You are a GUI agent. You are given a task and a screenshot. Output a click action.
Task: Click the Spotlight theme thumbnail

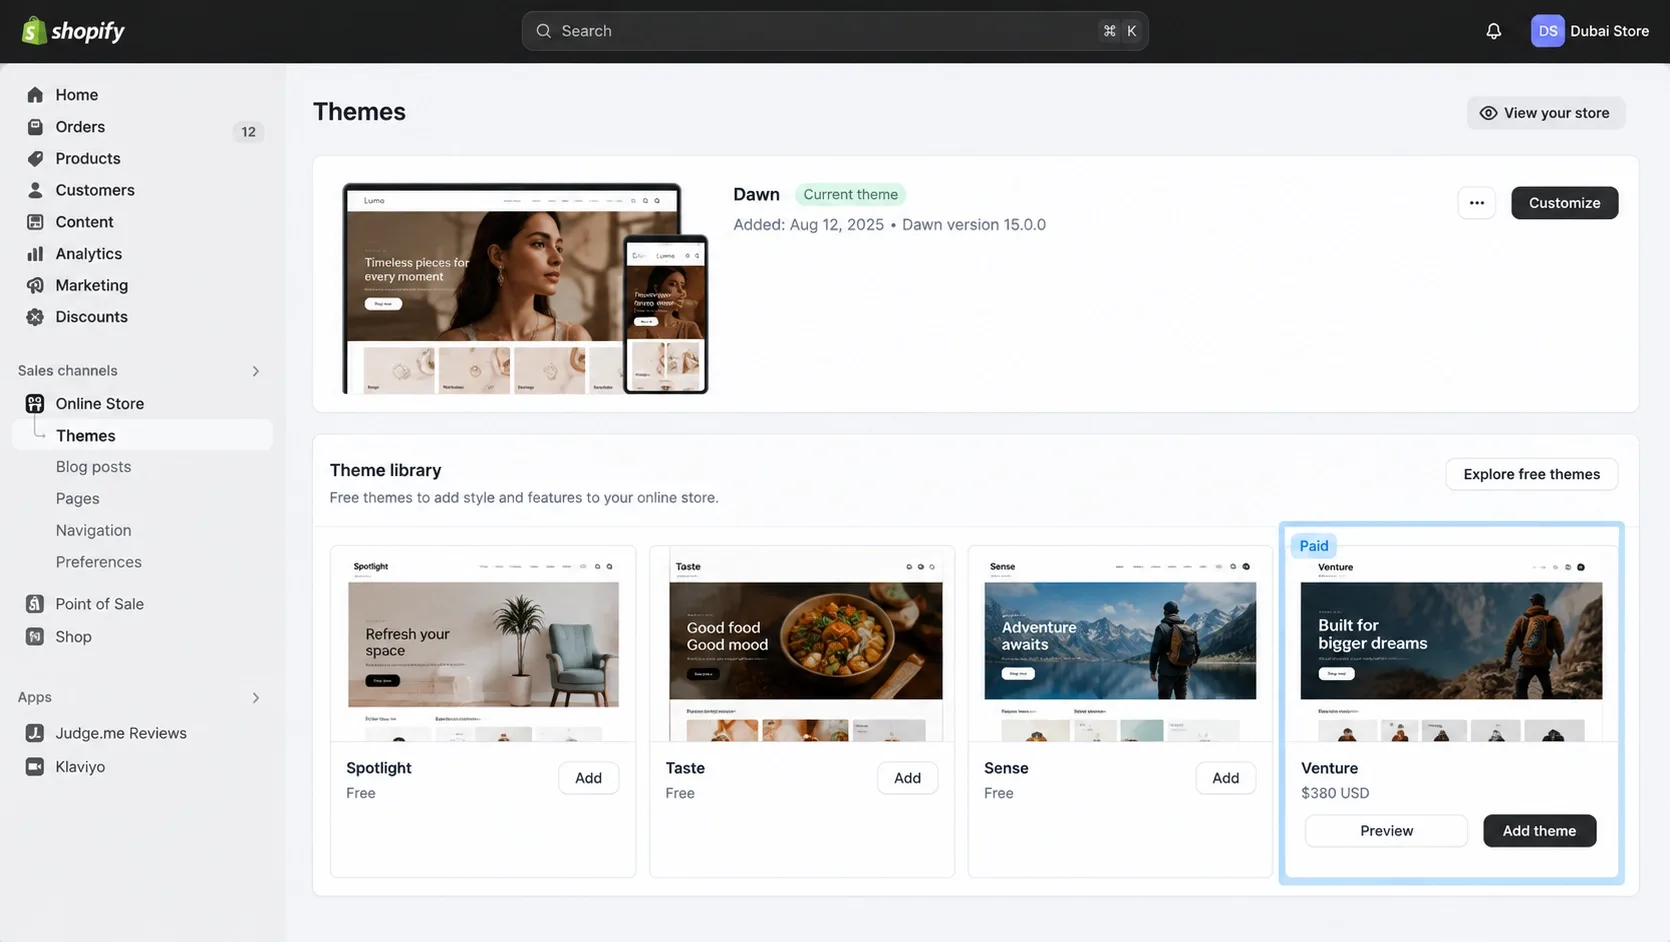click(x=483, y=644)
